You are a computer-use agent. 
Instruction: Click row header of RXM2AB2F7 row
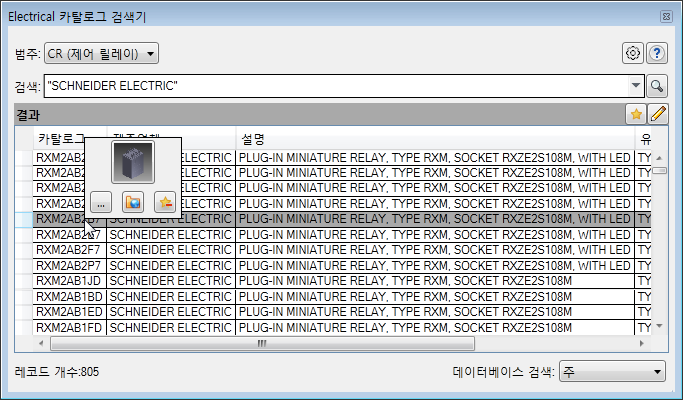[x=24, y=250]
